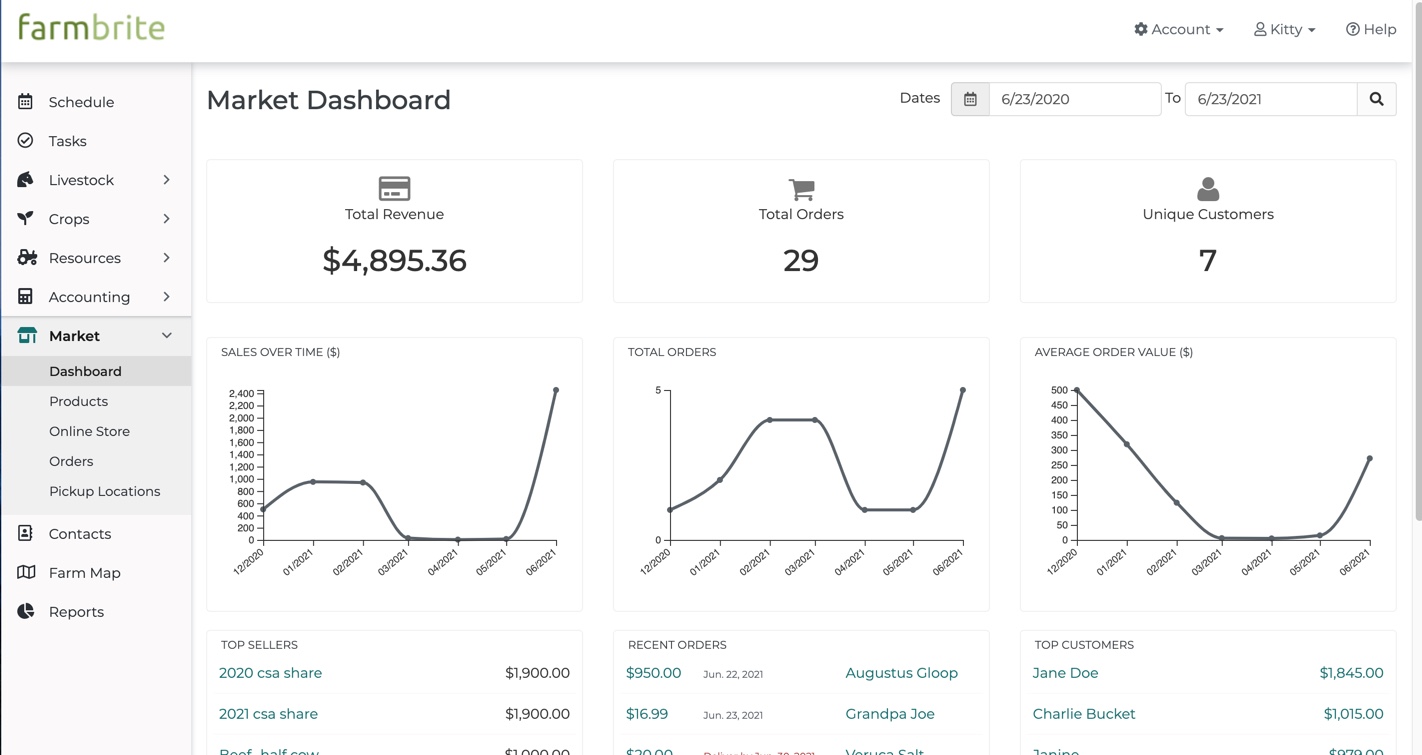Open the Account dropdown menu

click(1178, 30)
